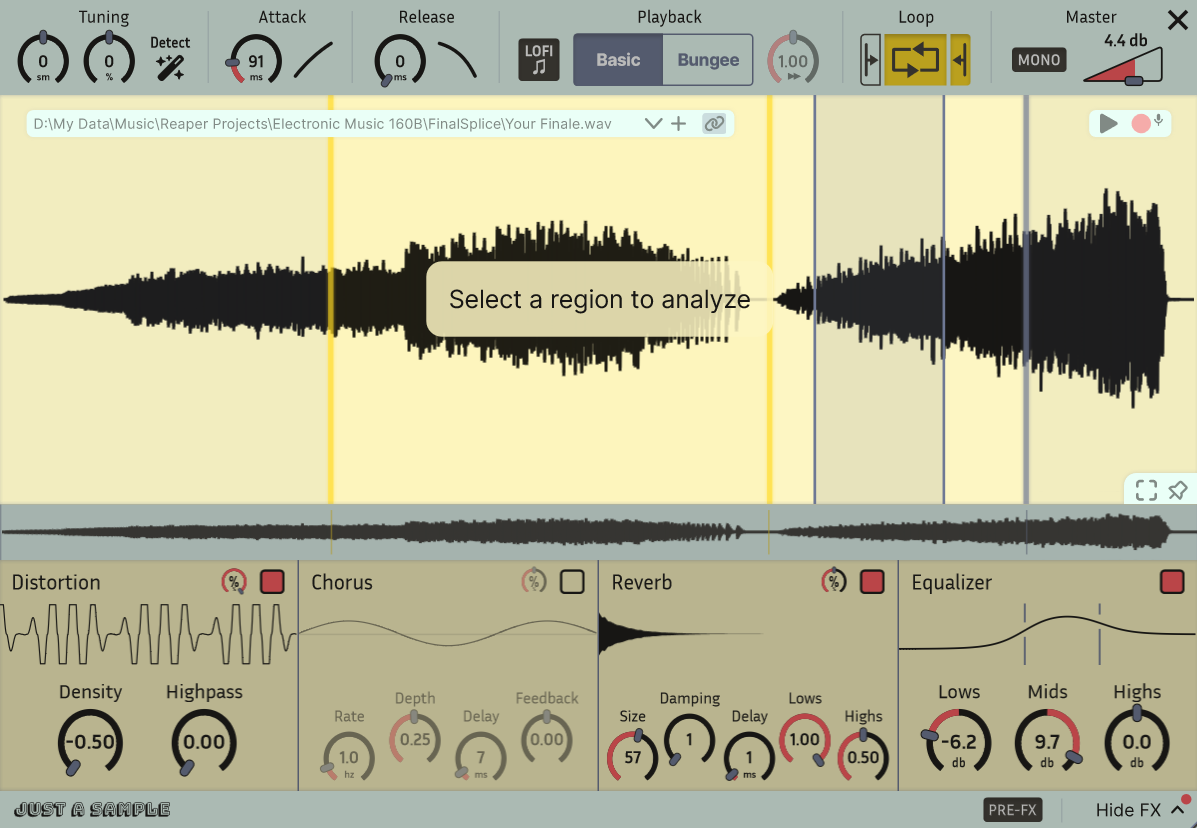
Task: Click the pin icon in waveform view
Action: click(x=1177, y=490)
